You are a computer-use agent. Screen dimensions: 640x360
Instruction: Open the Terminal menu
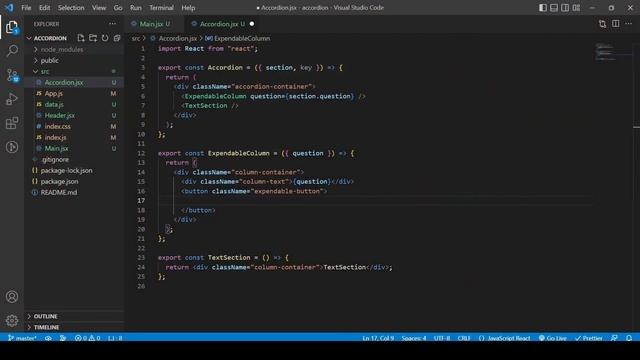(x=161, y=8)
